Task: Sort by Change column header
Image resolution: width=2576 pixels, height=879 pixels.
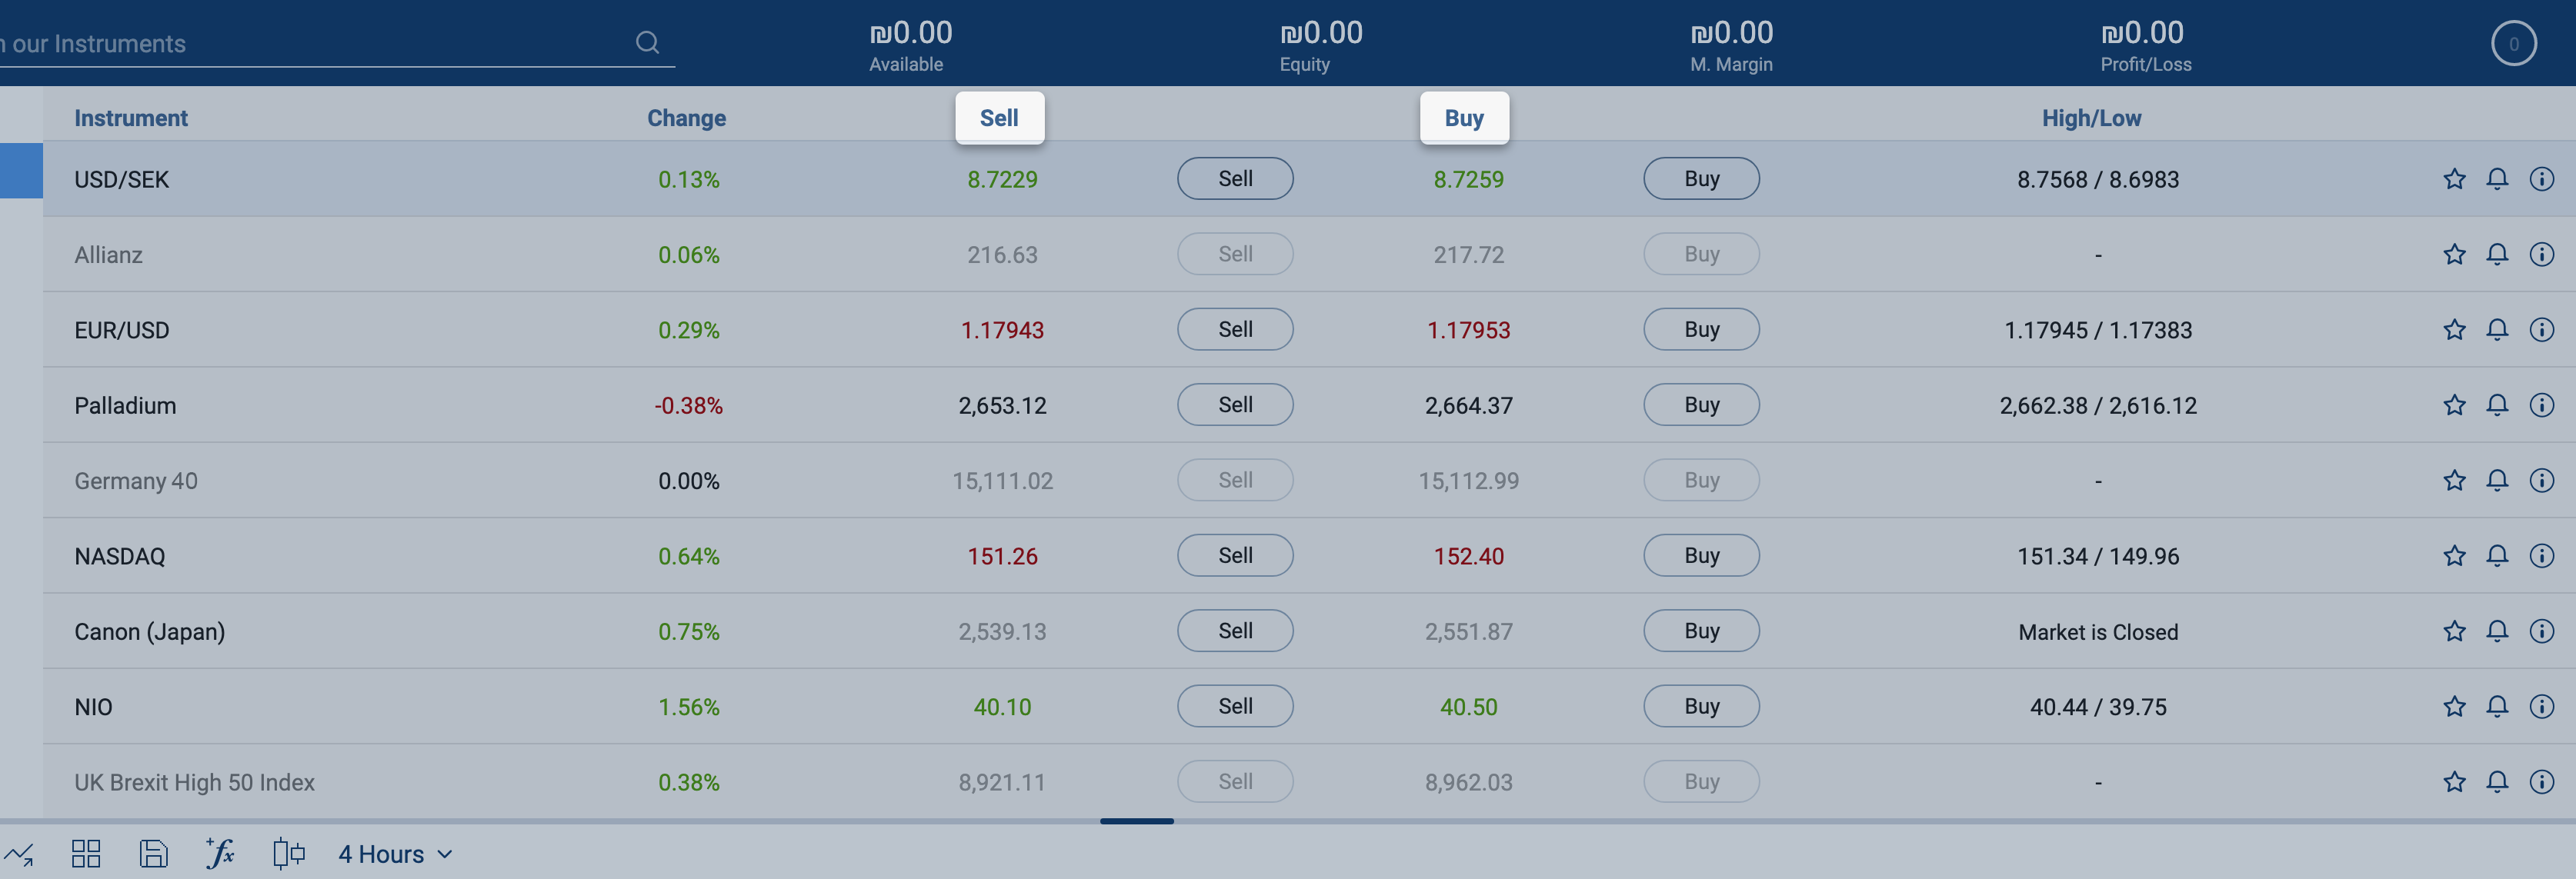Action: point(686,118)
